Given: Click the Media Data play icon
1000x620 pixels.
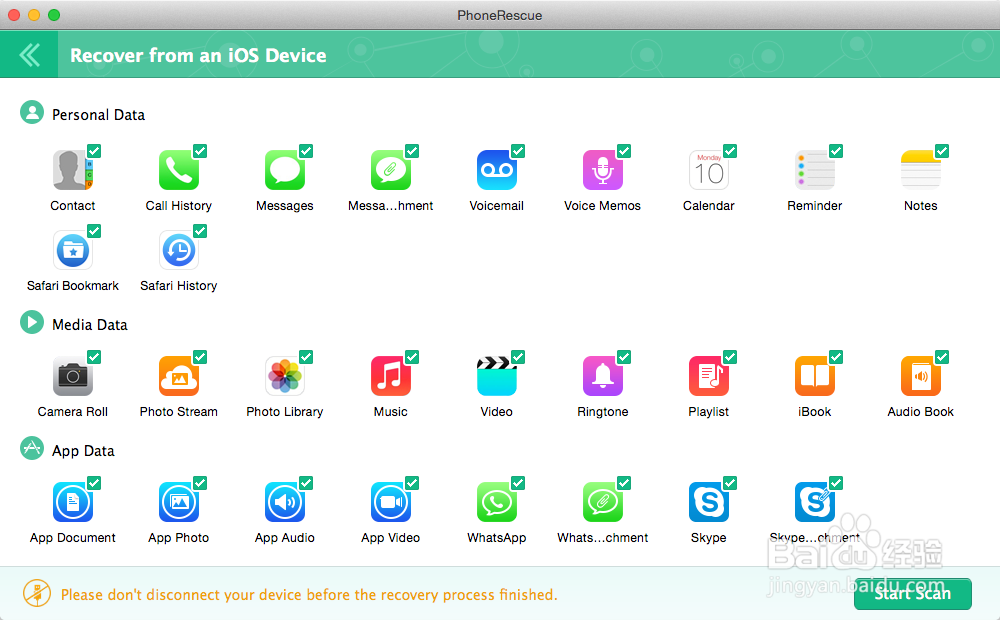Looking at the screenshot, I should (x=32, y=323).
